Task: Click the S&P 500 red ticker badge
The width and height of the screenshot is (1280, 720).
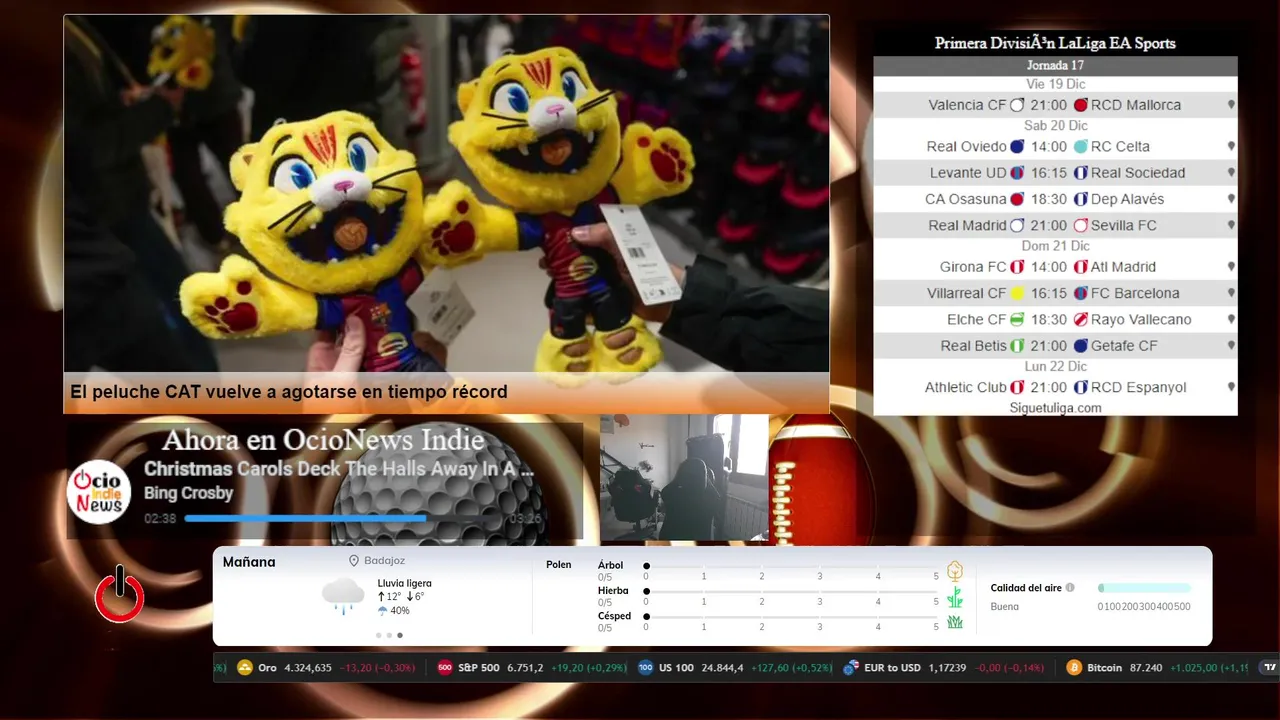Action: [x=445, y=667]
